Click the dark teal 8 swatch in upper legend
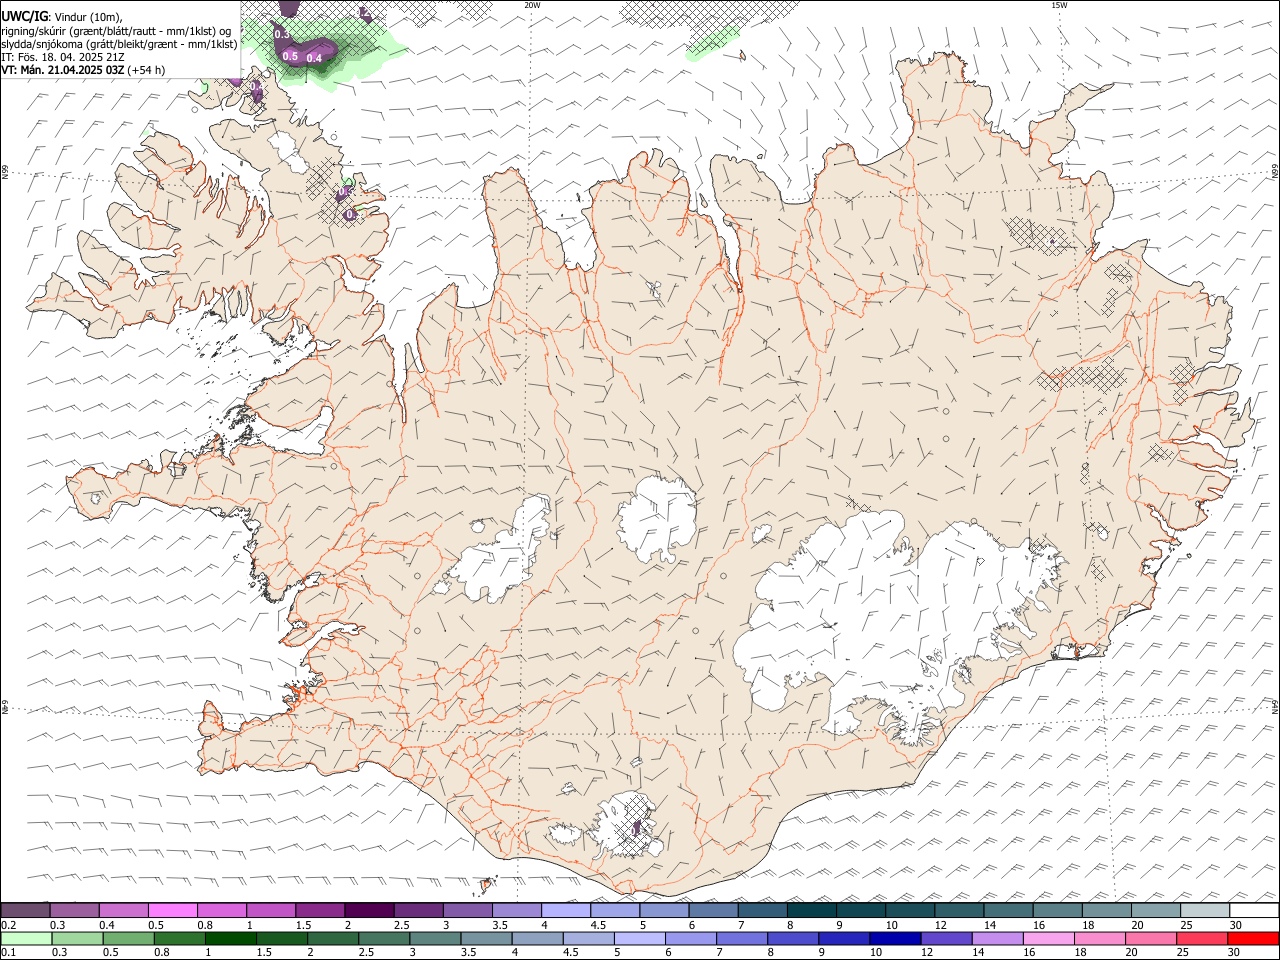 [811, 911]
